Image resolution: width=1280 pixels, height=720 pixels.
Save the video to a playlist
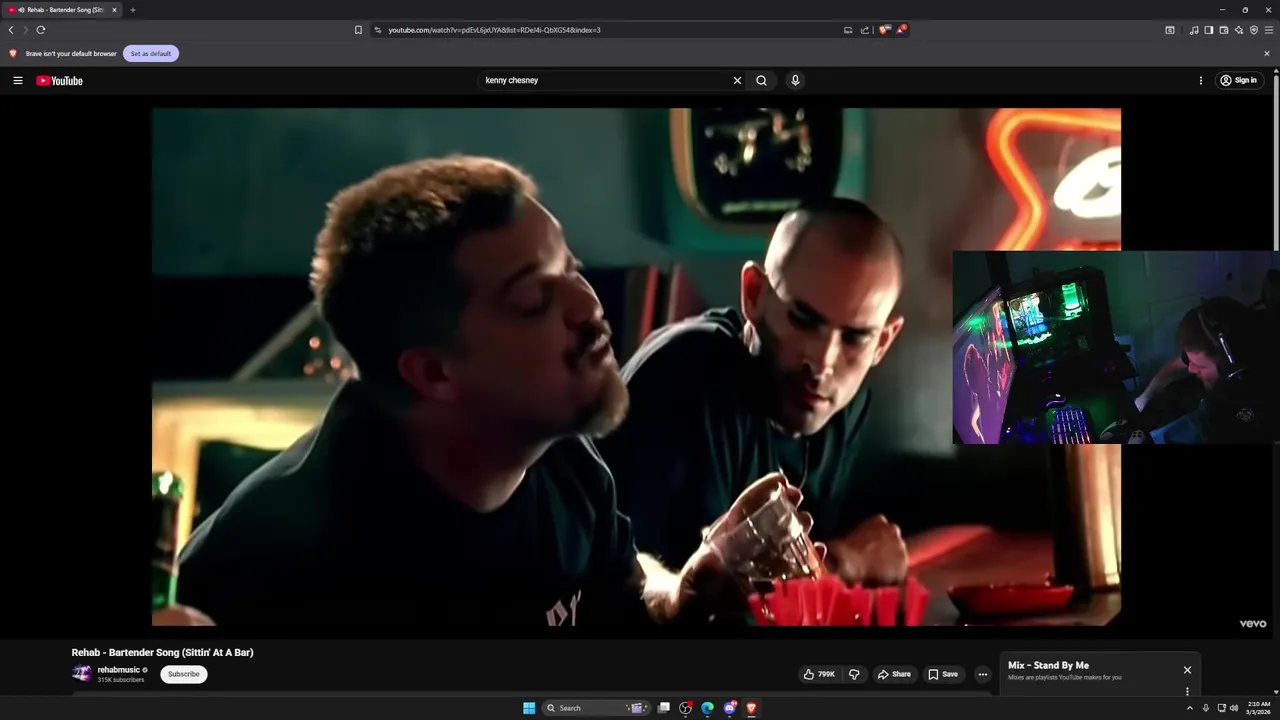(x=943, y=674)
